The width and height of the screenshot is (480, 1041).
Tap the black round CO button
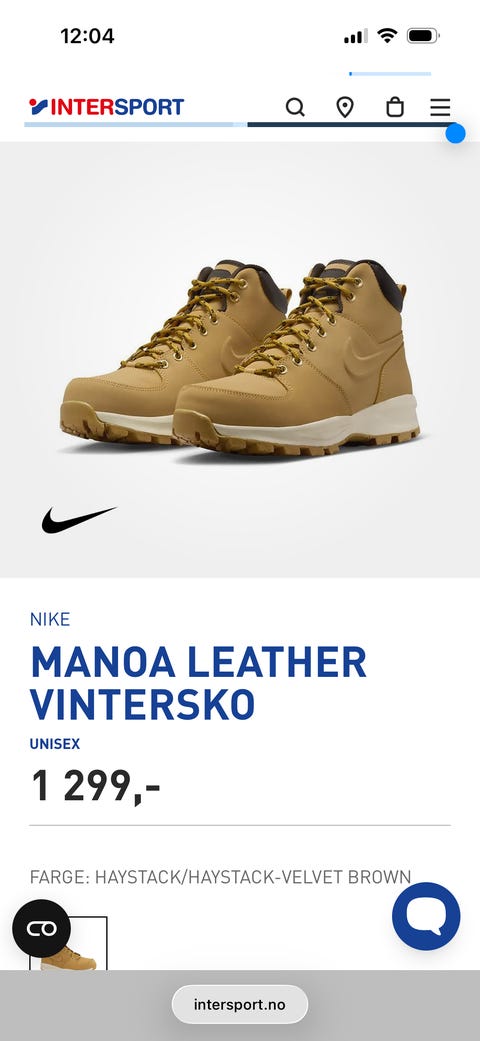(x=42, y=928)
